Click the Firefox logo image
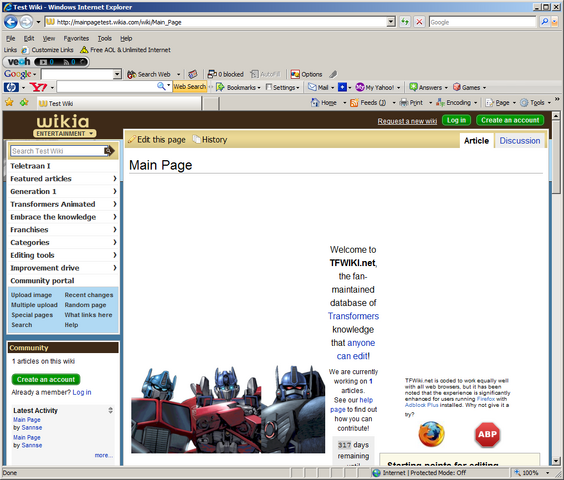Image resolution: width=564 pixels, height=480 pixels. [x=431, y=434]
